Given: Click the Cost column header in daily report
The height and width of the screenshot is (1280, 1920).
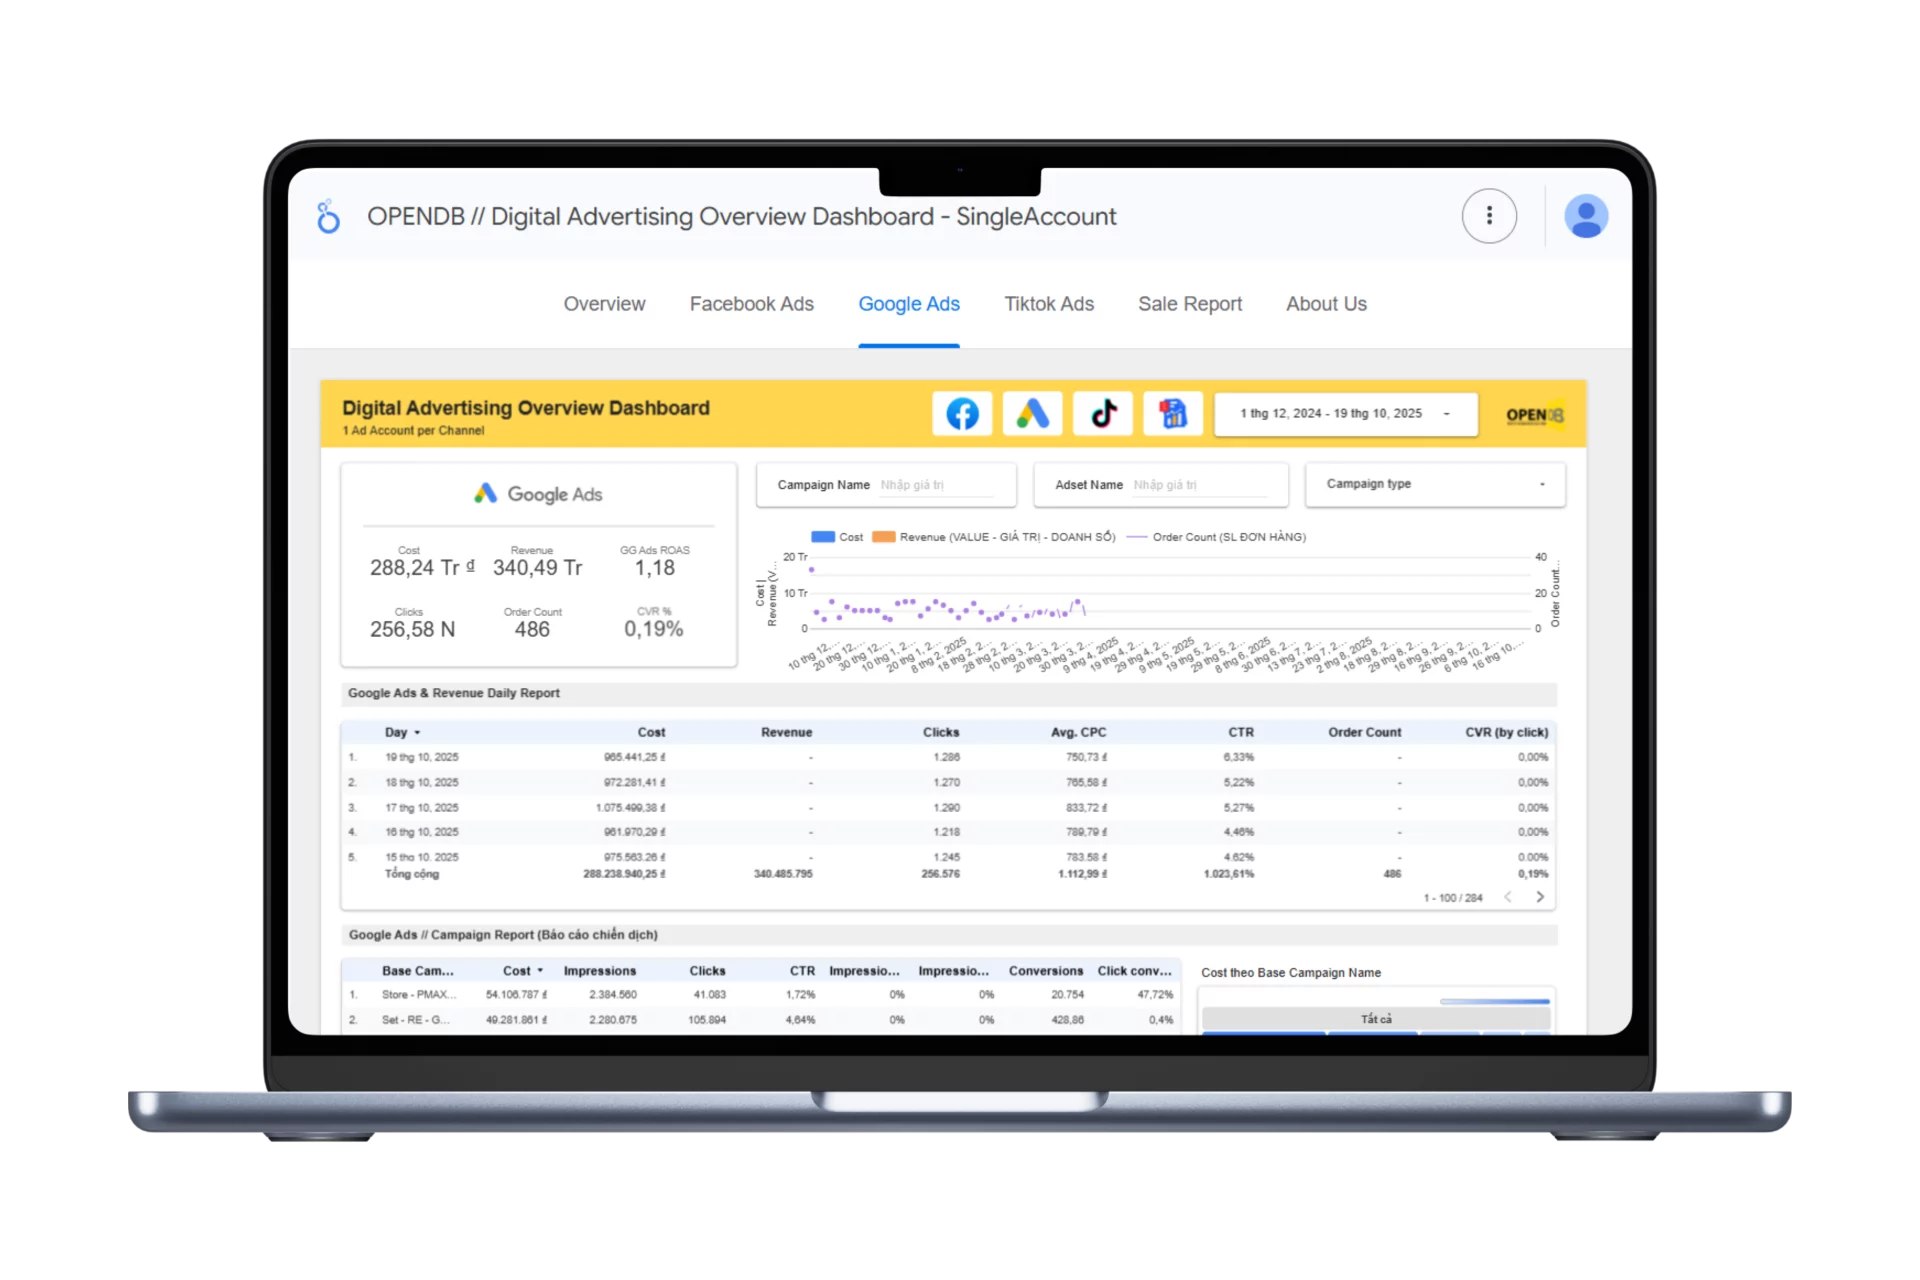Looking at the screenshot, I should 651,733.
